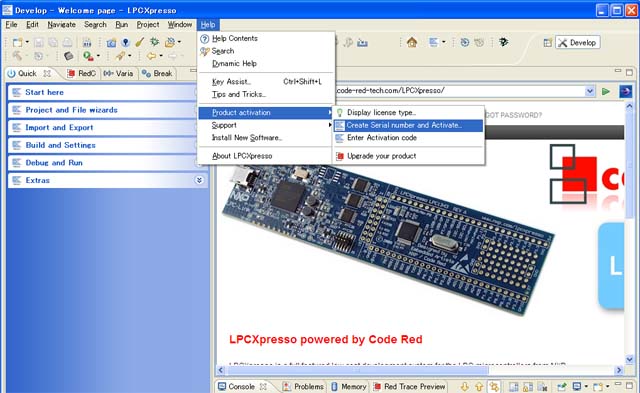The image size is (640, 393).
Task: Click the Develop perspective button
Action: [x=578, y=42]
